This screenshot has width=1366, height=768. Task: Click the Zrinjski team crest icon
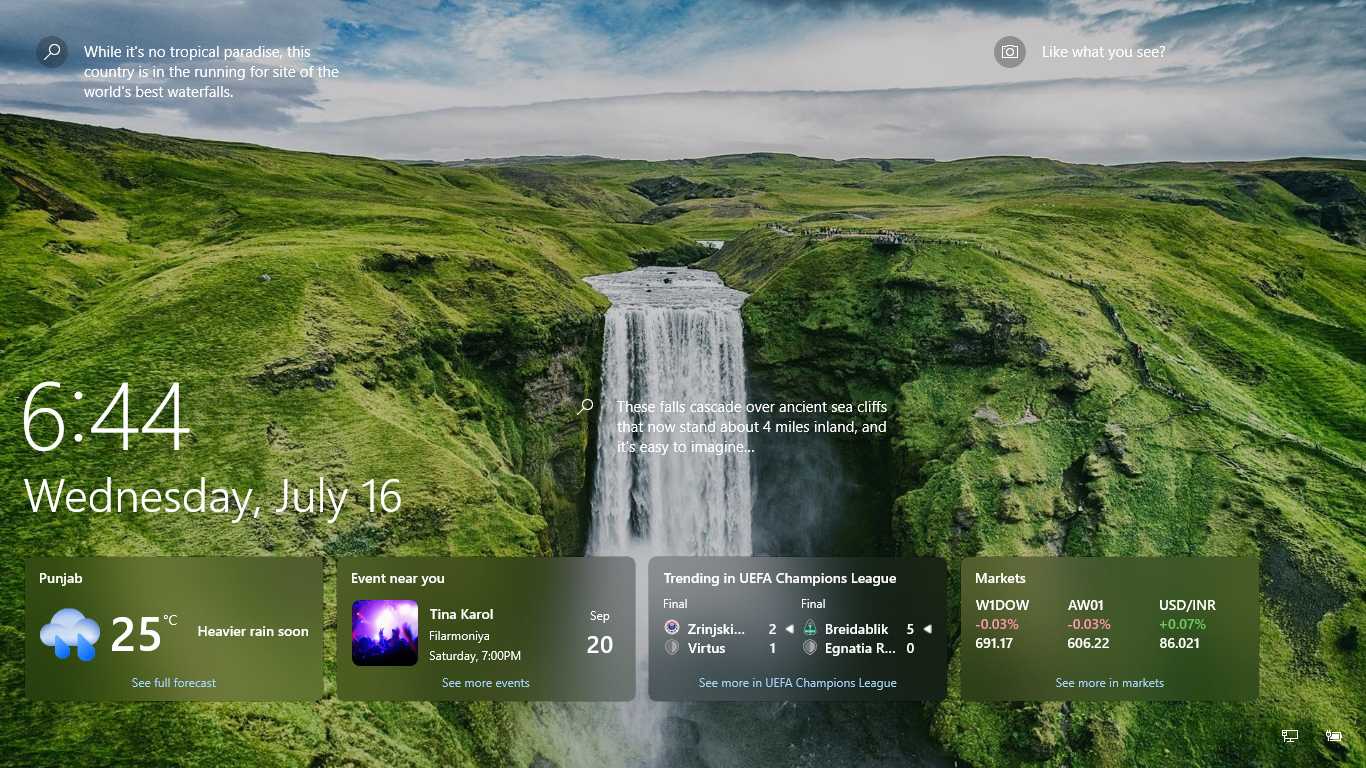672,628
